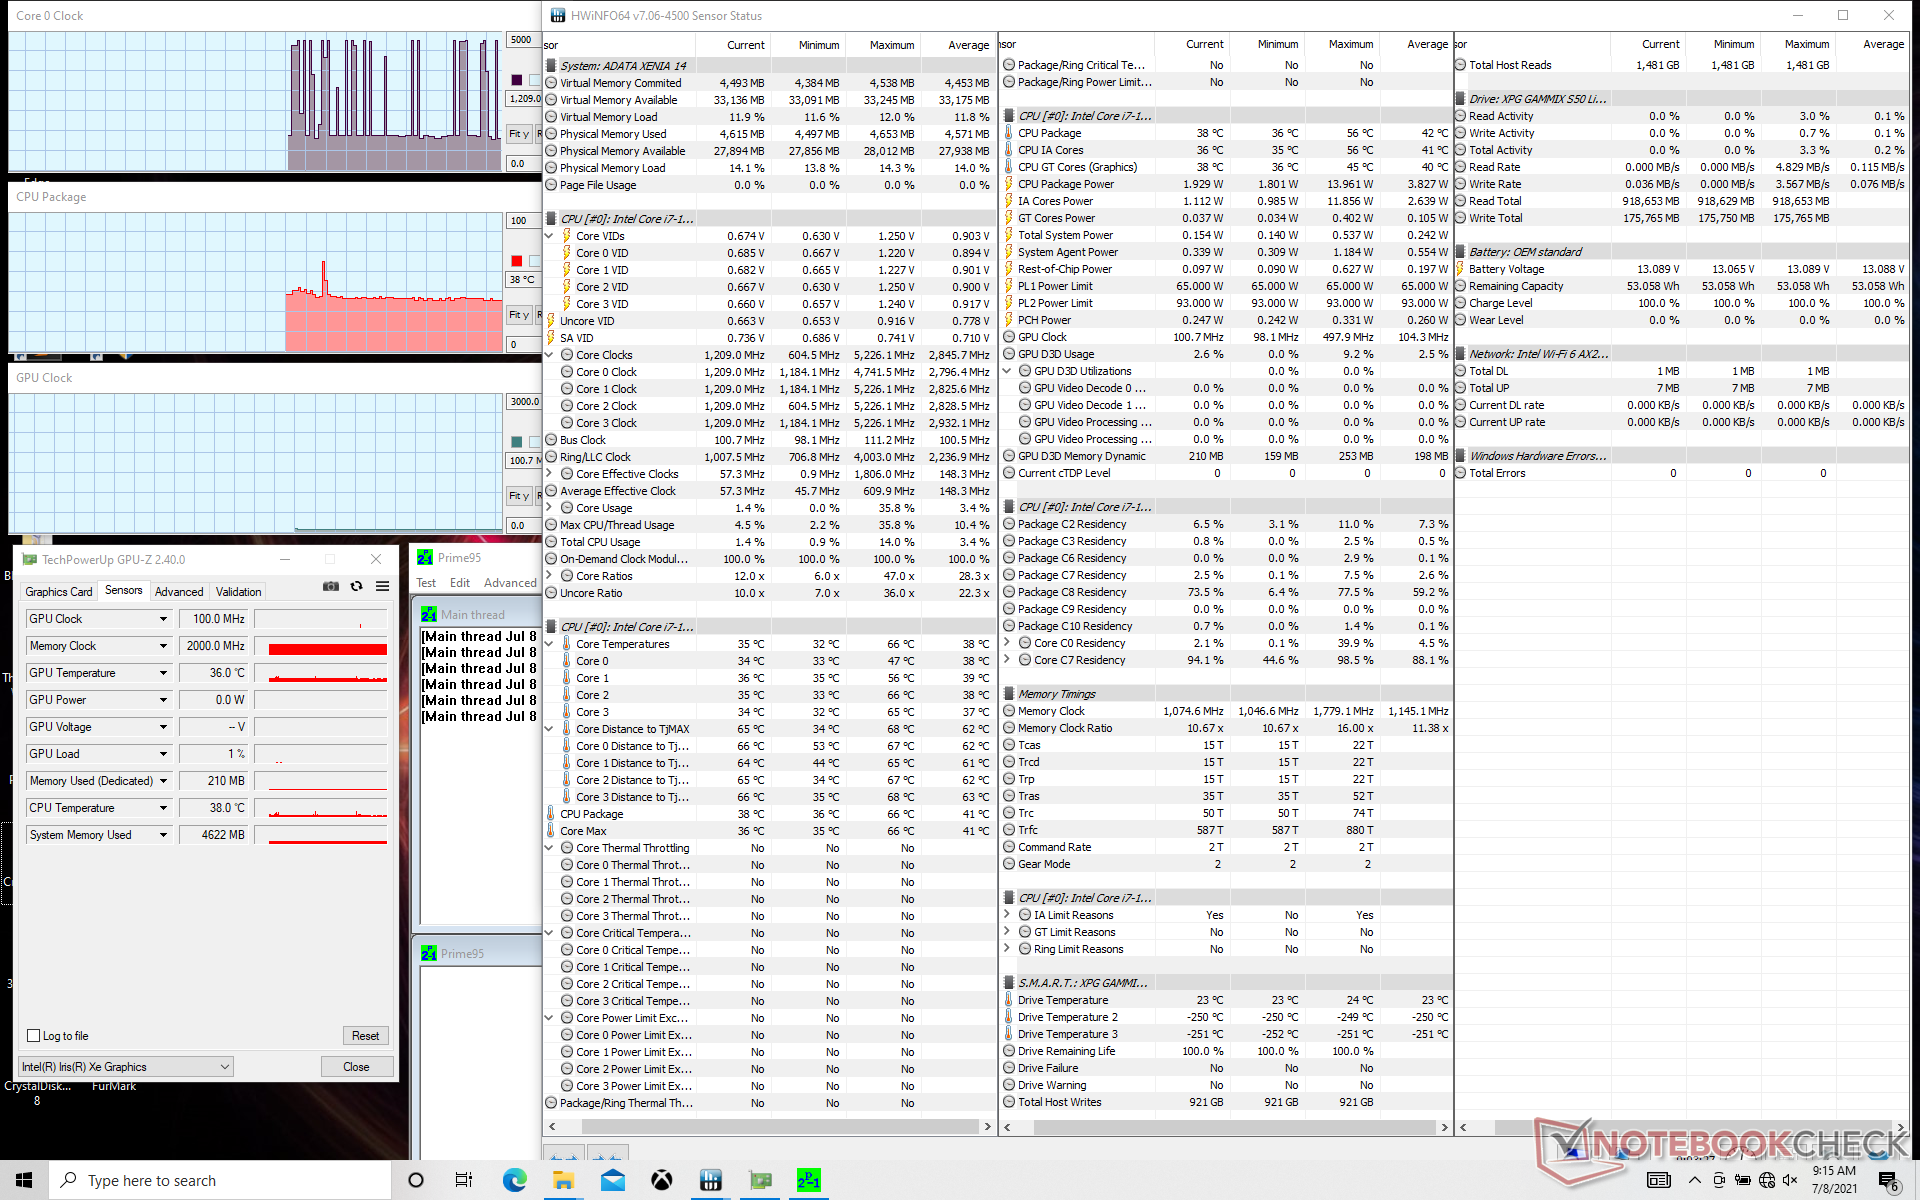This screenshot has height=1200, width=1920.
Task: Open the Xbox app on the taskbar
Action: coord(661,1180)
